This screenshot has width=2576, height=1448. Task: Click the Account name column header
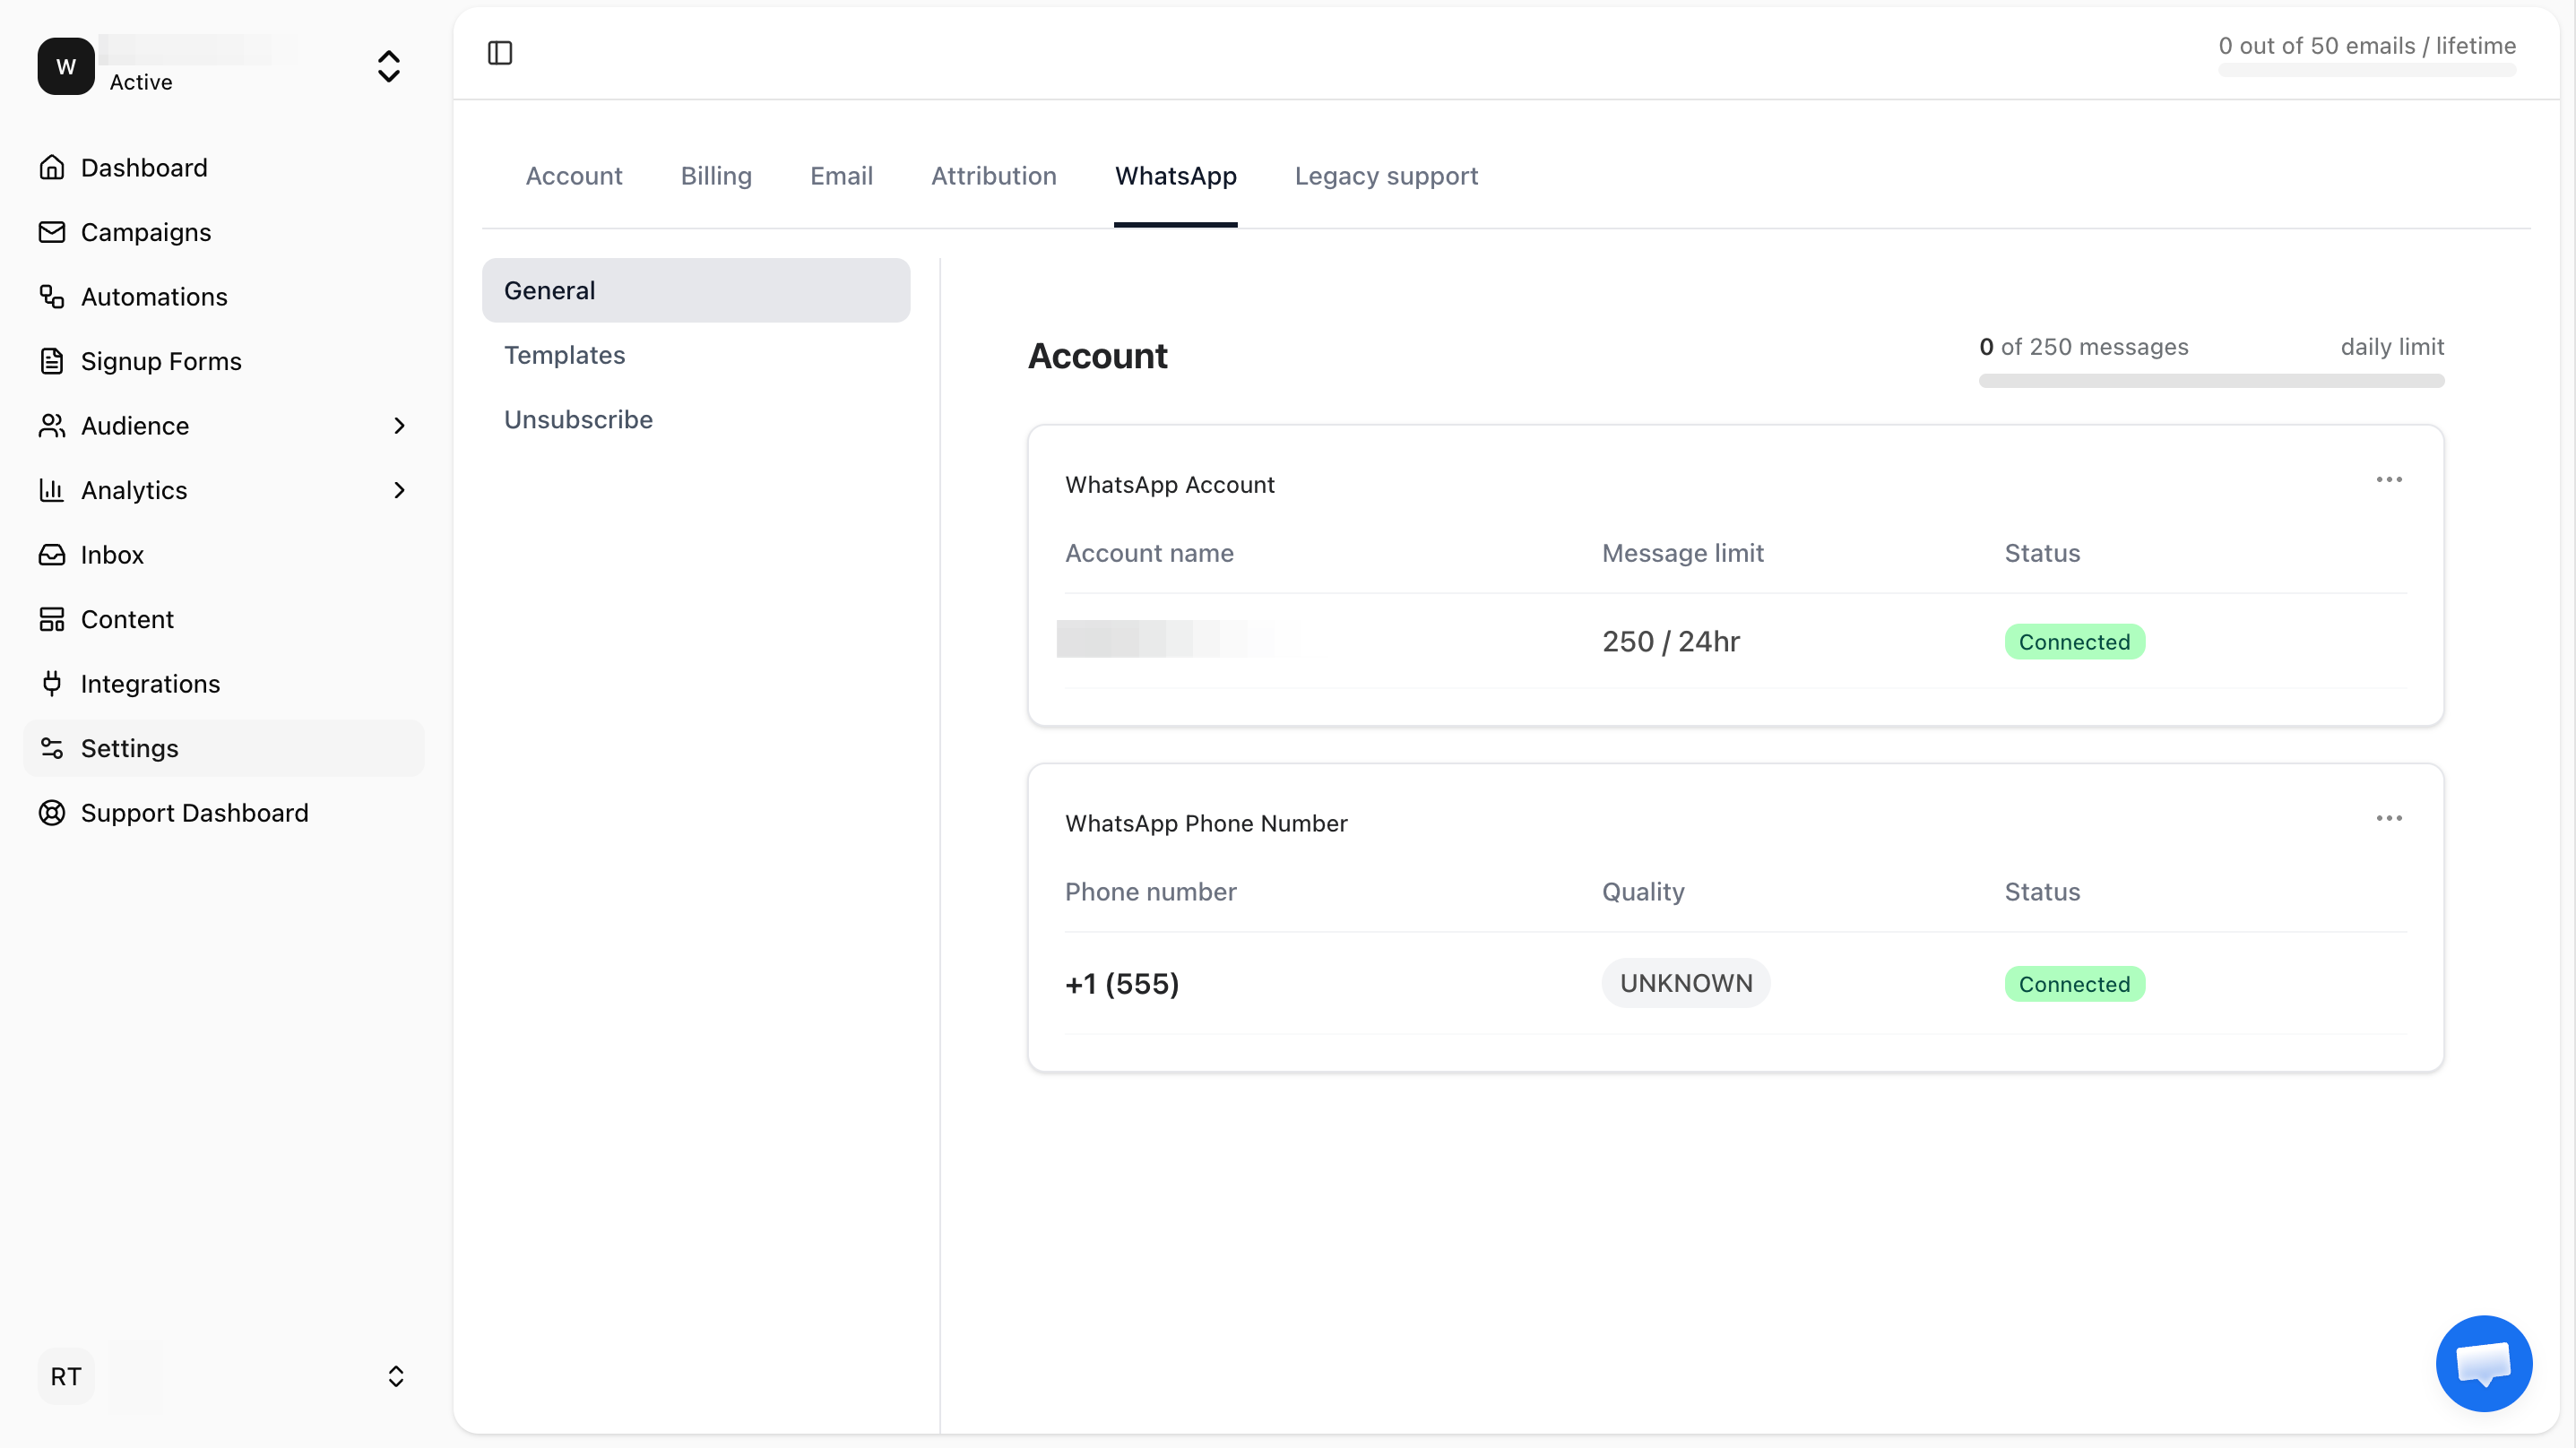pos(1149,553)
